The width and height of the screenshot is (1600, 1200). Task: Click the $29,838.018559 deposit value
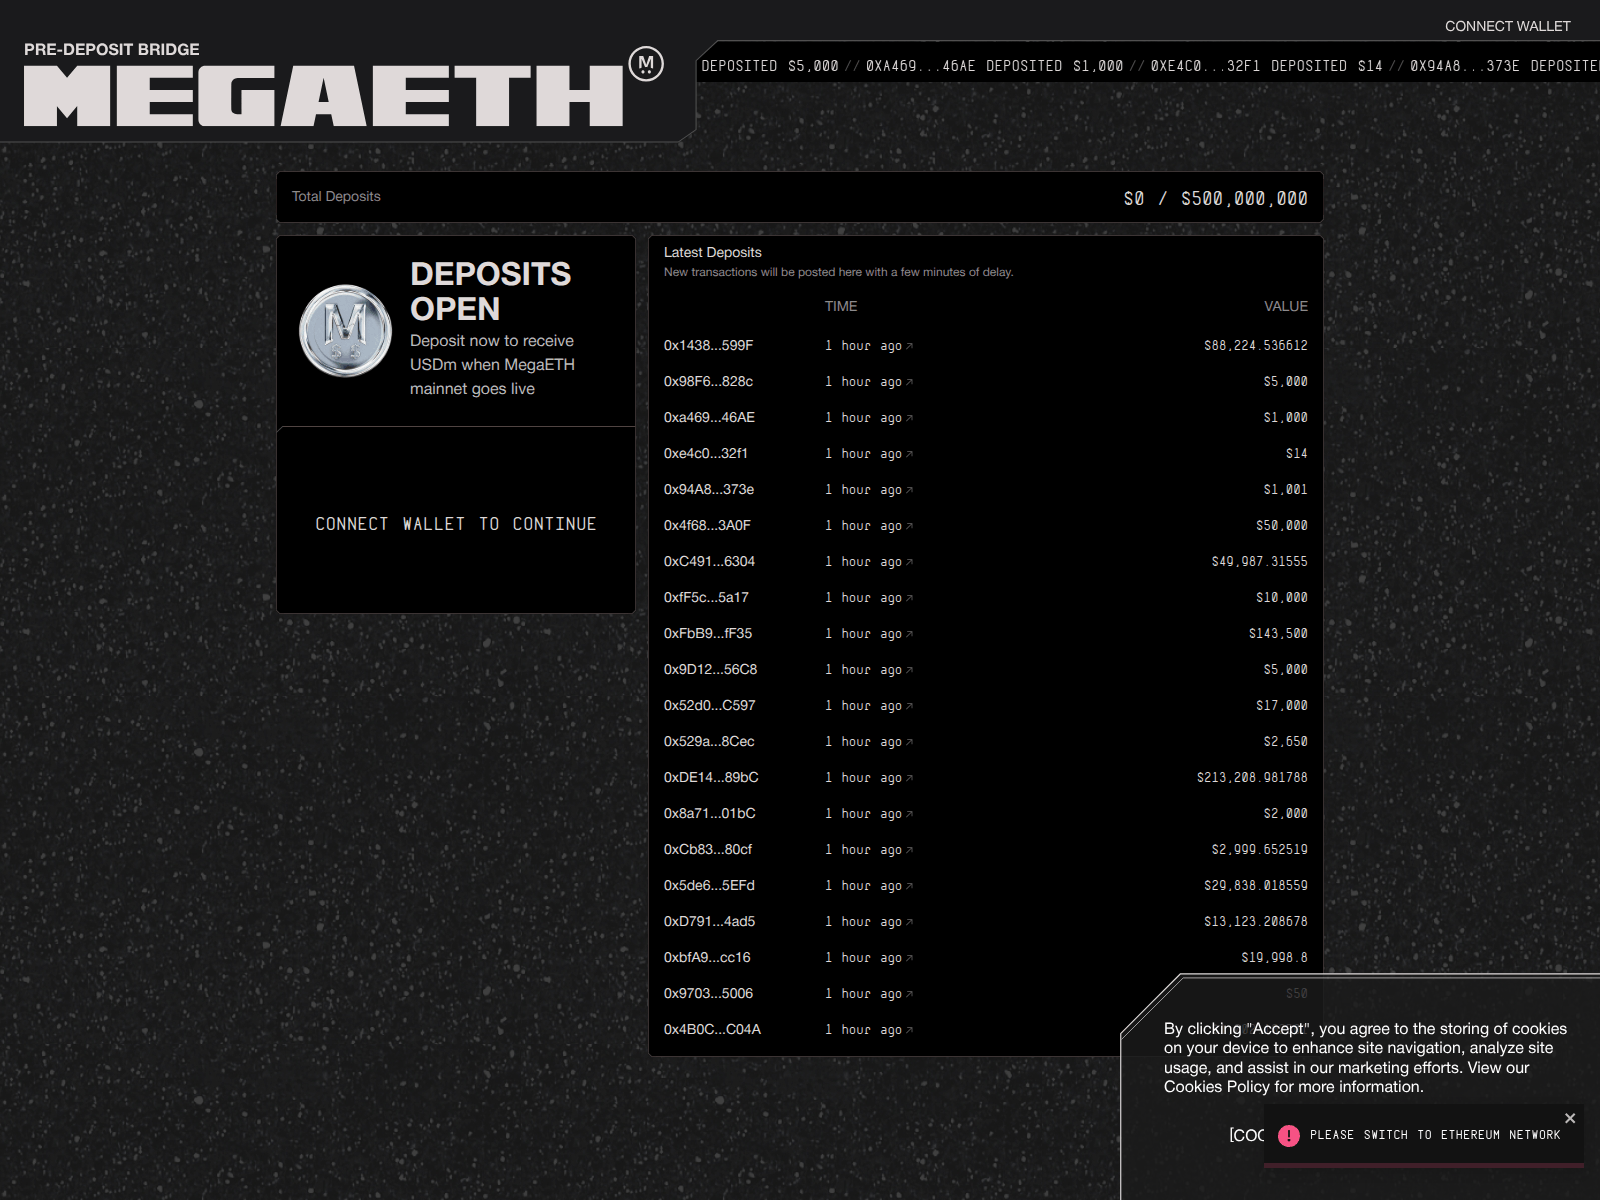pyautogui.click(x=1256, y=886)
